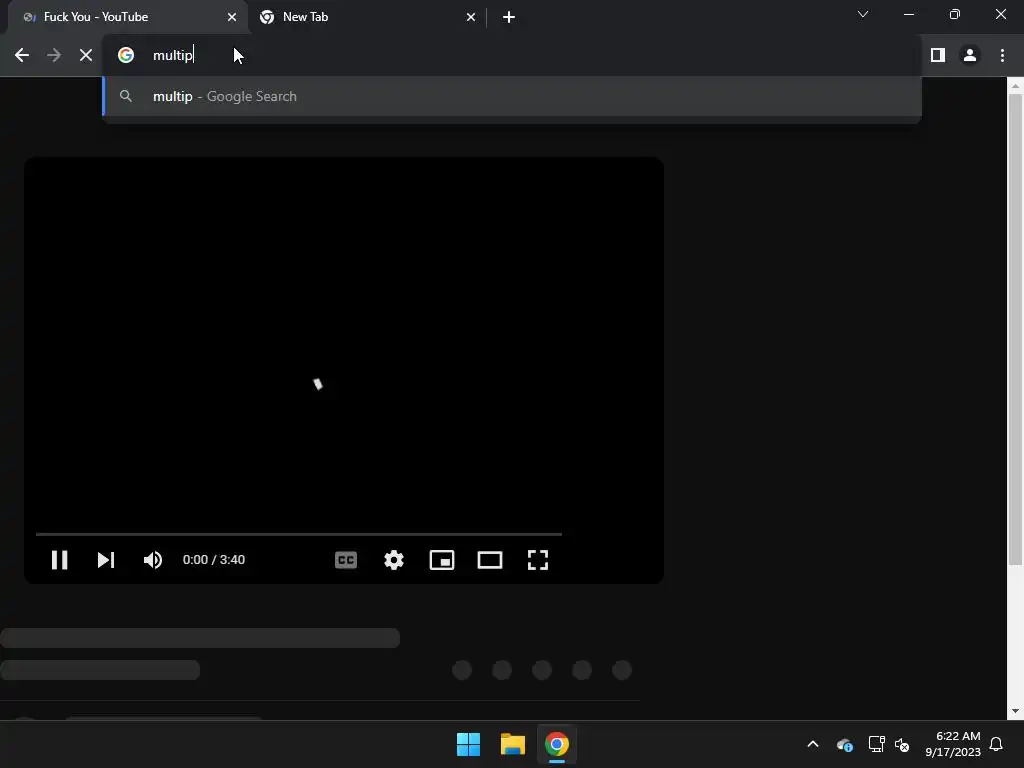Image resolution: width=1024 pixels, height=768 pixels.
Task: Click the Chrome taskbar icon
Action: (557, 744)
